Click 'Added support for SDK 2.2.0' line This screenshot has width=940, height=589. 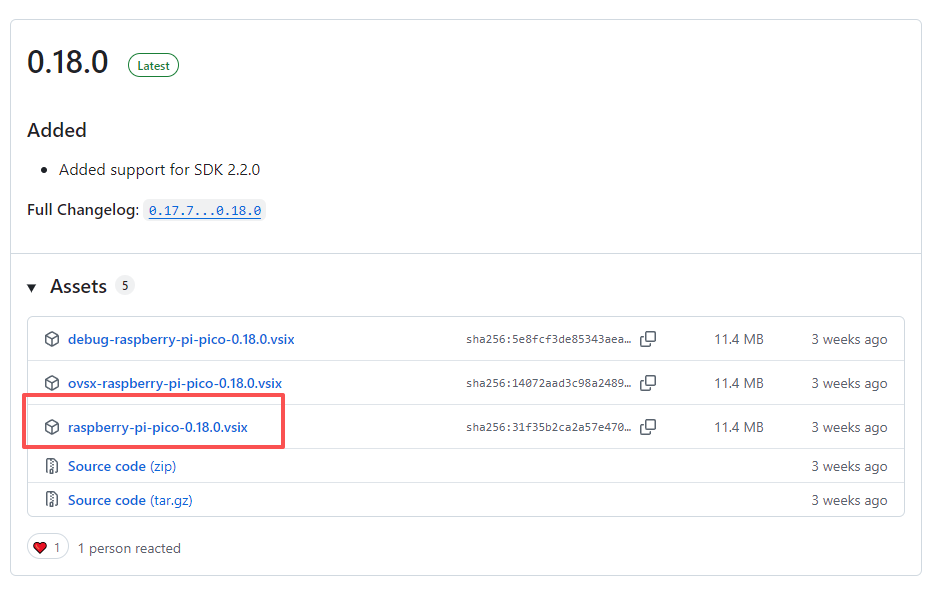point(159,170)
